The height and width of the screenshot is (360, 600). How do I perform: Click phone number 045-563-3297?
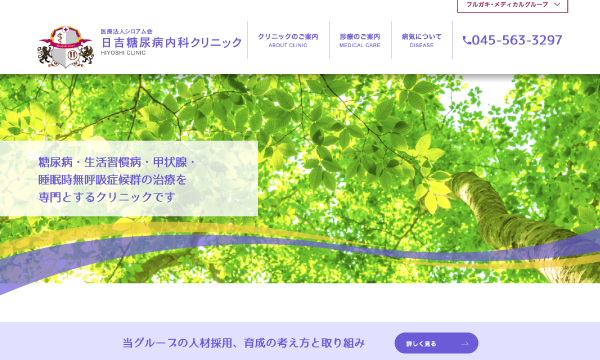click(517, 40)
